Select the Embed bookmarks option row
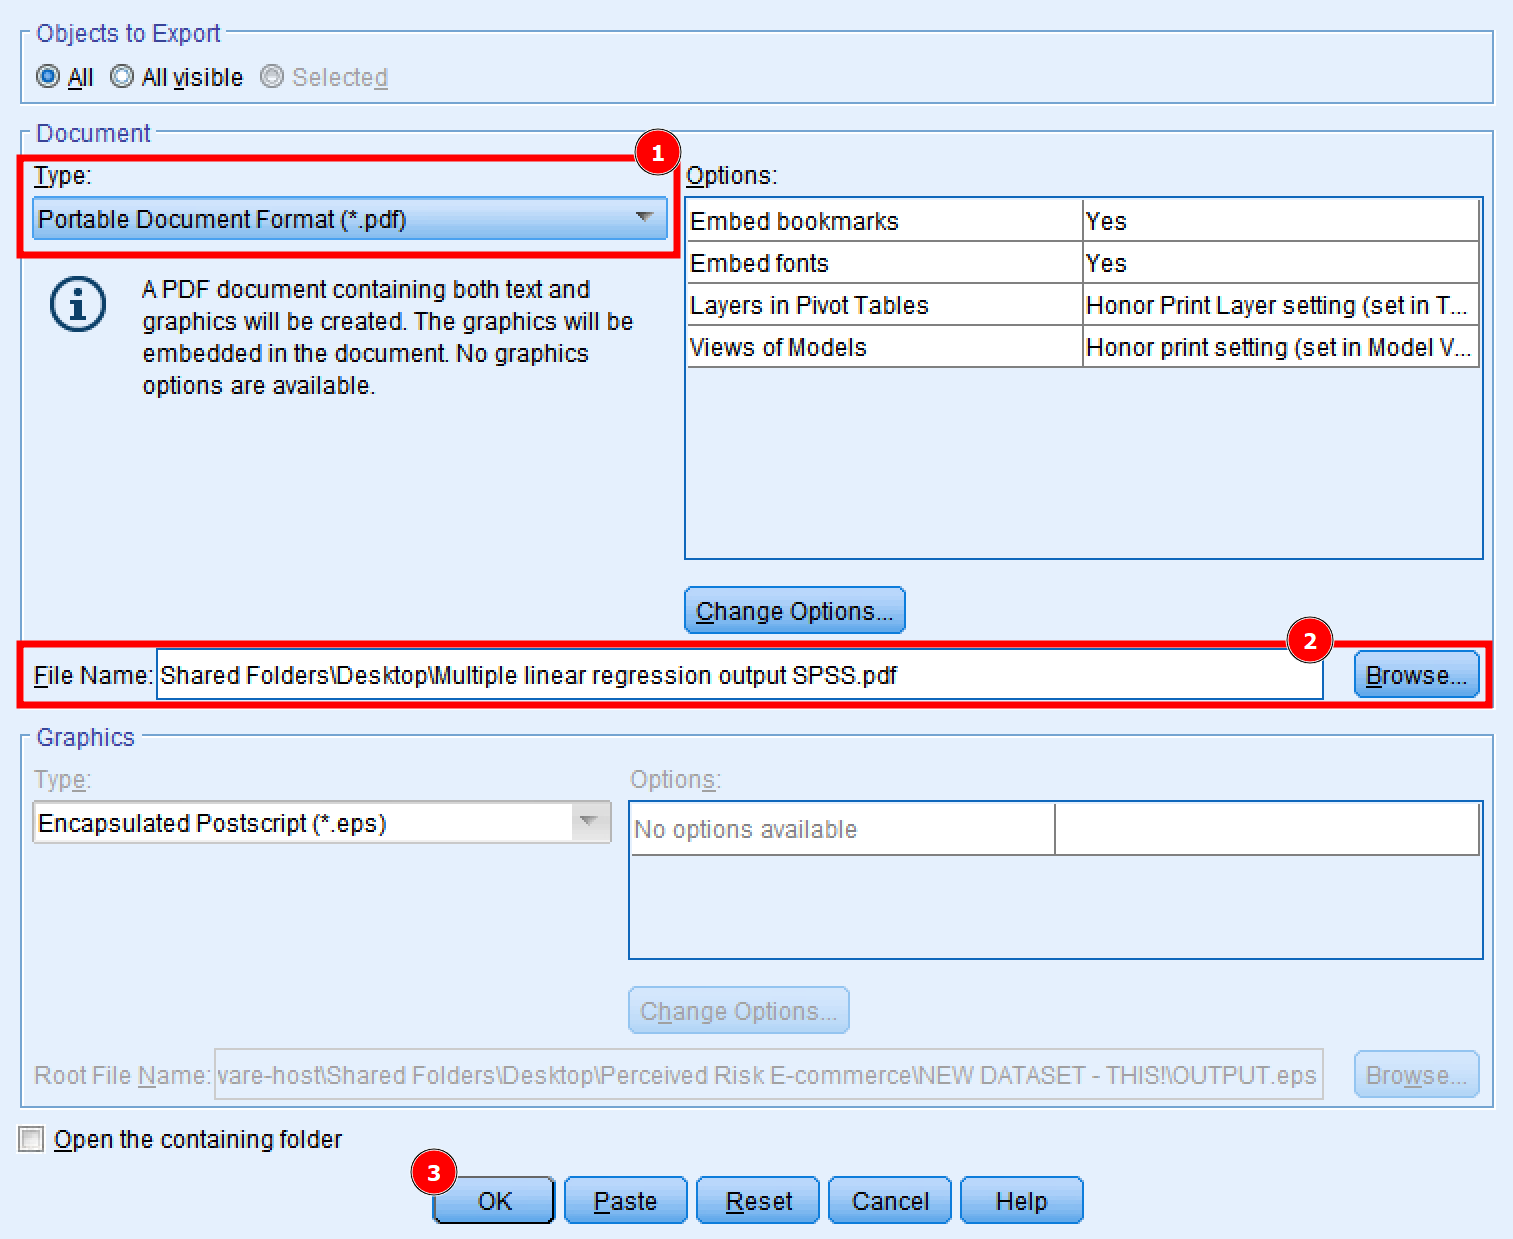Image resolution: width=1513 pixels, height=1239 pixels. [x=883, y=220]
